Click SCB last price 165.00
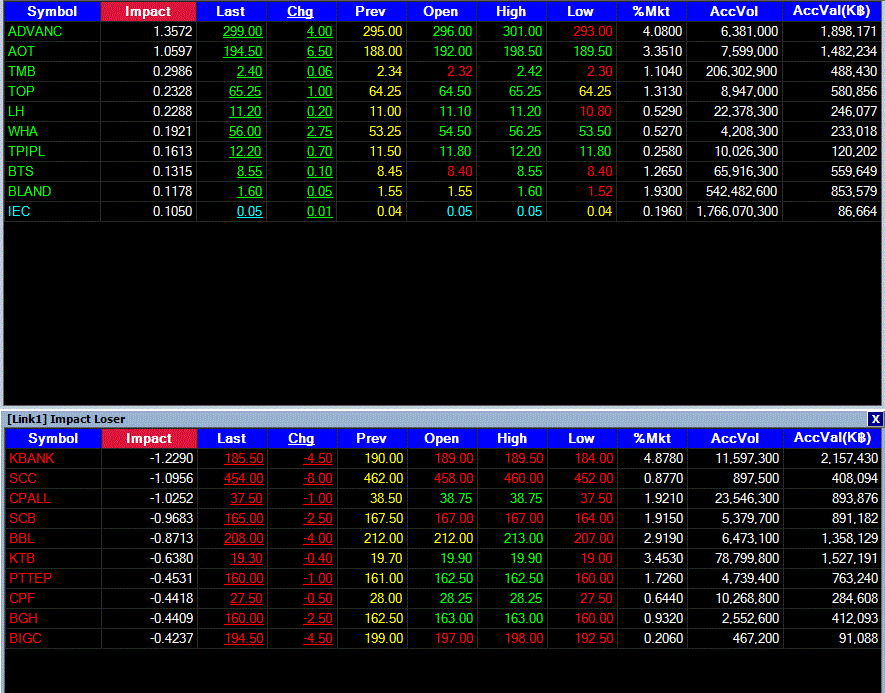The height and width of the screenshot is (693, 885). [x=244, y=519]
